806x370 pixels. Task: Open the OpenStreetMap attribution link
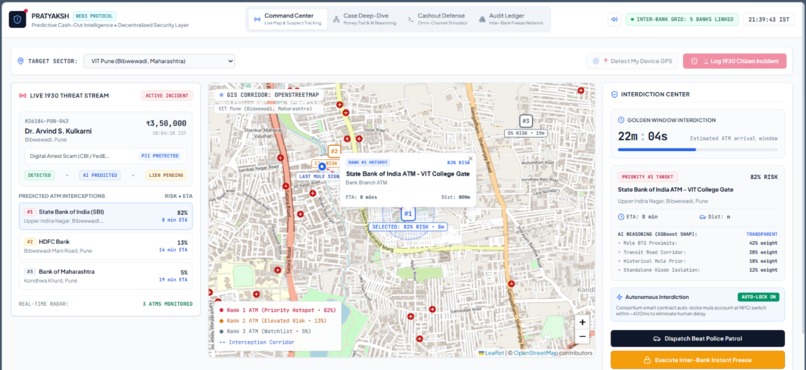[x=535, y=353]
